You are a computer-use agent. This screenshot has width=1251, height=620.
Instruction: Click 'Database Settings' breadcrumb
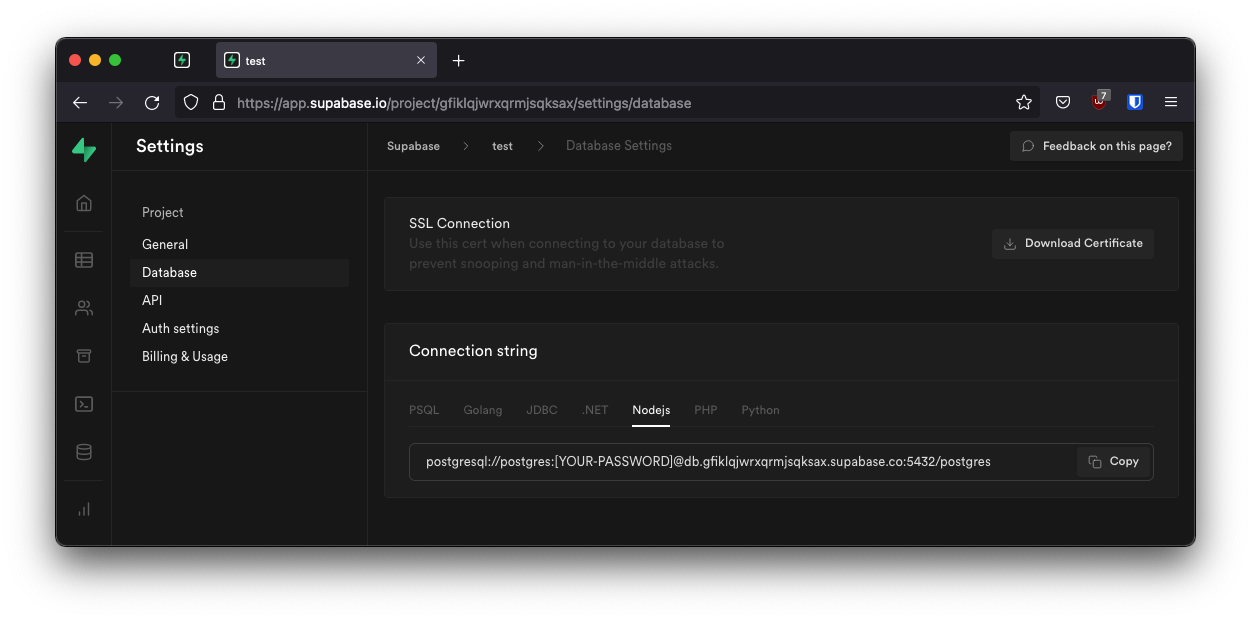coord(619,146)
